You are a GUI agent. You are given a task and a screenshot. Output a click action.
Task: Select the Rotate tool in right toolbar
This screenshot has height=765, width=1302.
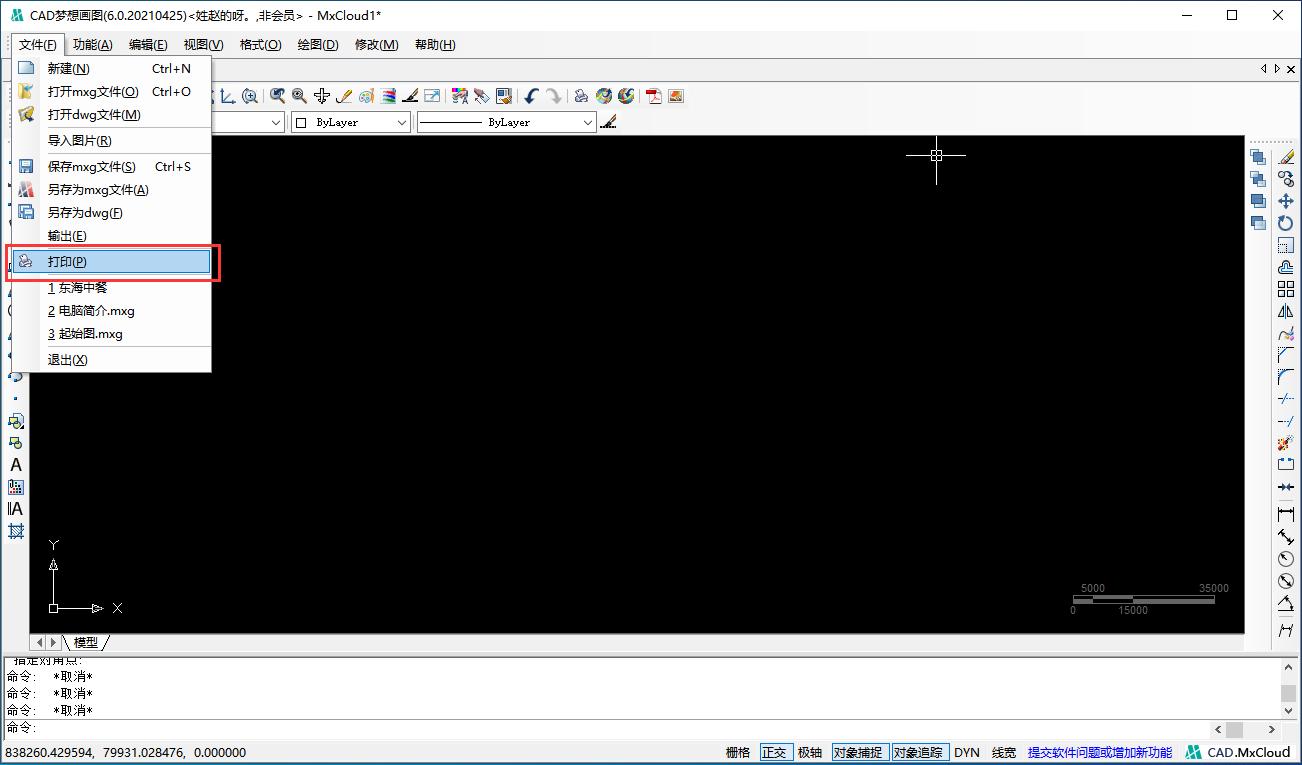coord(1286,223)
